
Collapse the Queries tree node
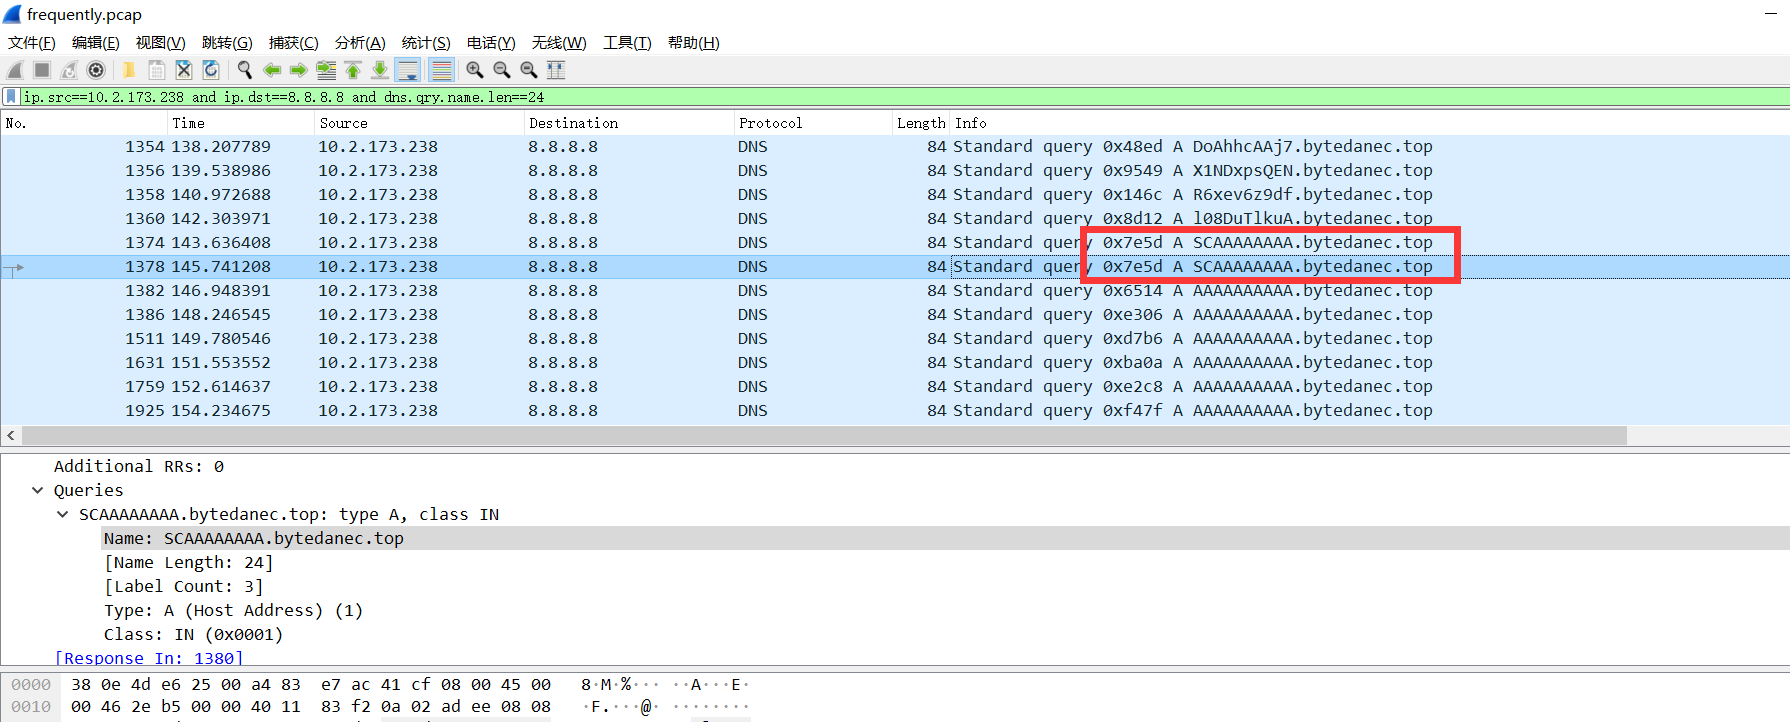(37, 490)
